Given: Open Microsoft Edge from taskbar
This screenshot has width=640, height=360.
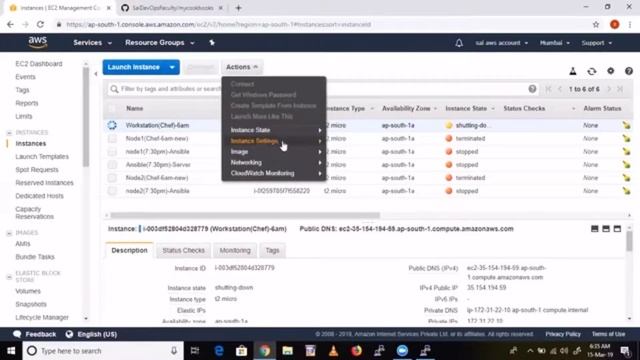Looking at the screenshot, I should tap(219, 351).
